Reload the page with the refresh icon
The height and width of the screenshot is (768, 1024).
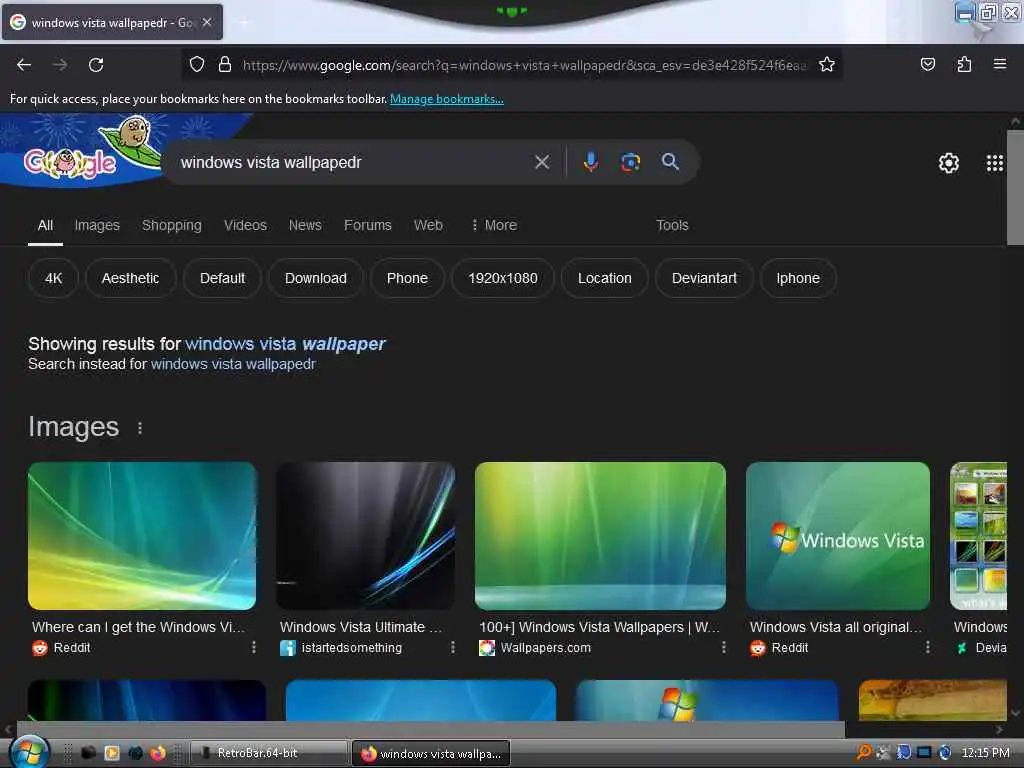(x=96, y=65)
